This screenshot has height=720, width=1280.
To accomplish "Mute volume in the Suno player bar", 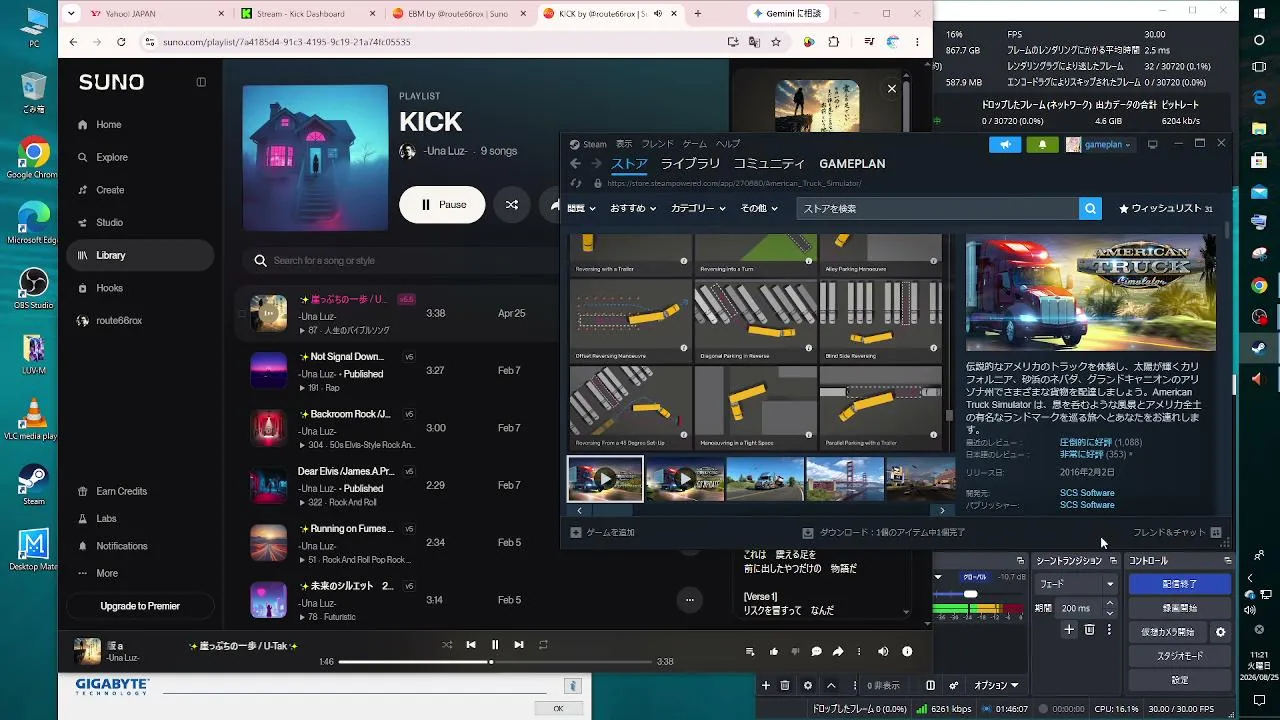I will click(883, 652).
